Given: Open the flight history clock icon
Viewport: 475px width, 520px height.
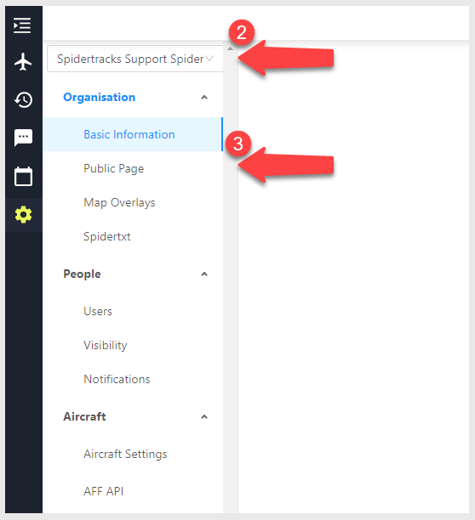Looking at the screenshot, I should tap(23, 100).
